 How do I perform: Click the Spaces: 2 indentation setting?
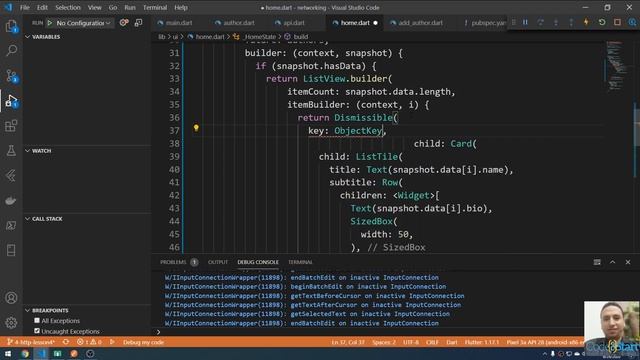384,342
